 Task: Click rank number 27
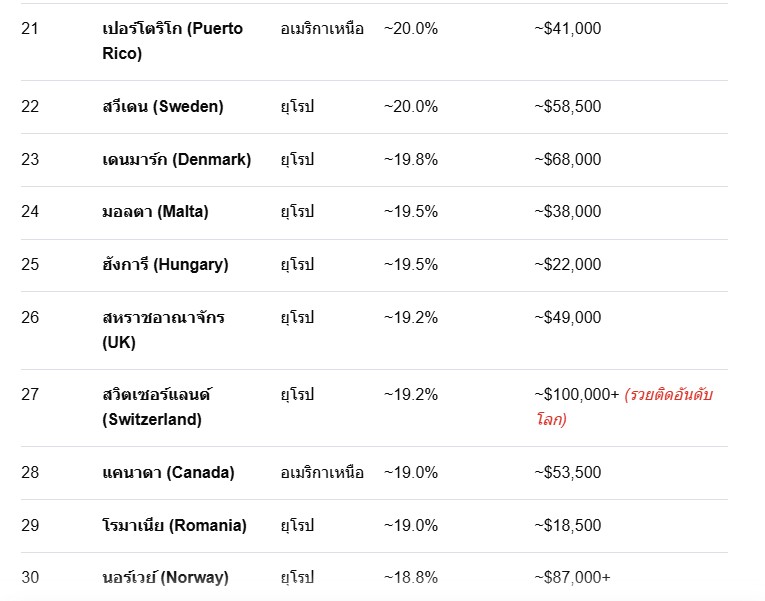(30, 394)
